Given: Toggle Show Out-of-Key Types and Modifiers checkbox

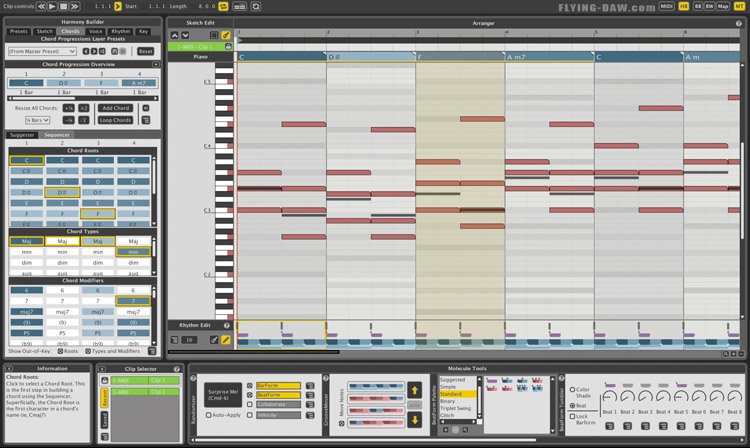Looking at the screenshot, I should (x=88, y=351).
